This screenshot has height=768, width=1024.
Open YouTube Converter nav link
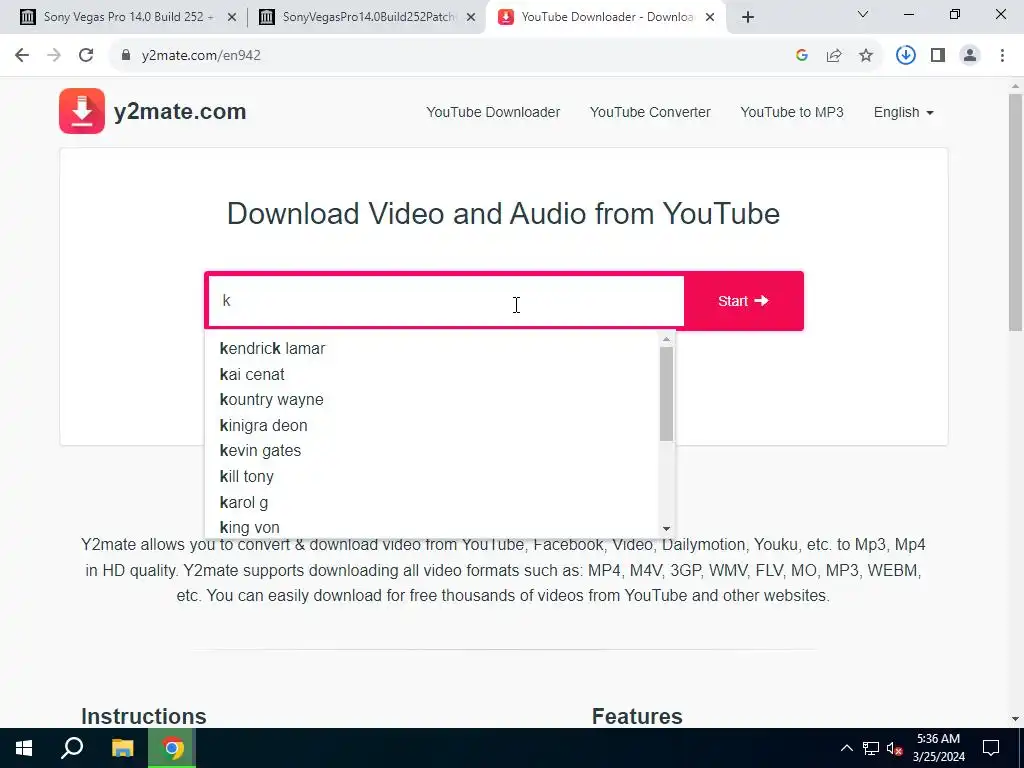click(650, 112)
